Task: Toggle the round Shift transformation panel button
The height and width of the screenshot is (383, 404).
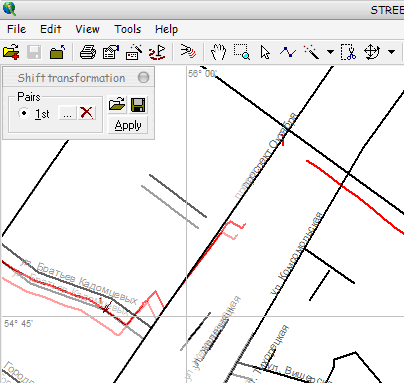Action: click(144, 78)
